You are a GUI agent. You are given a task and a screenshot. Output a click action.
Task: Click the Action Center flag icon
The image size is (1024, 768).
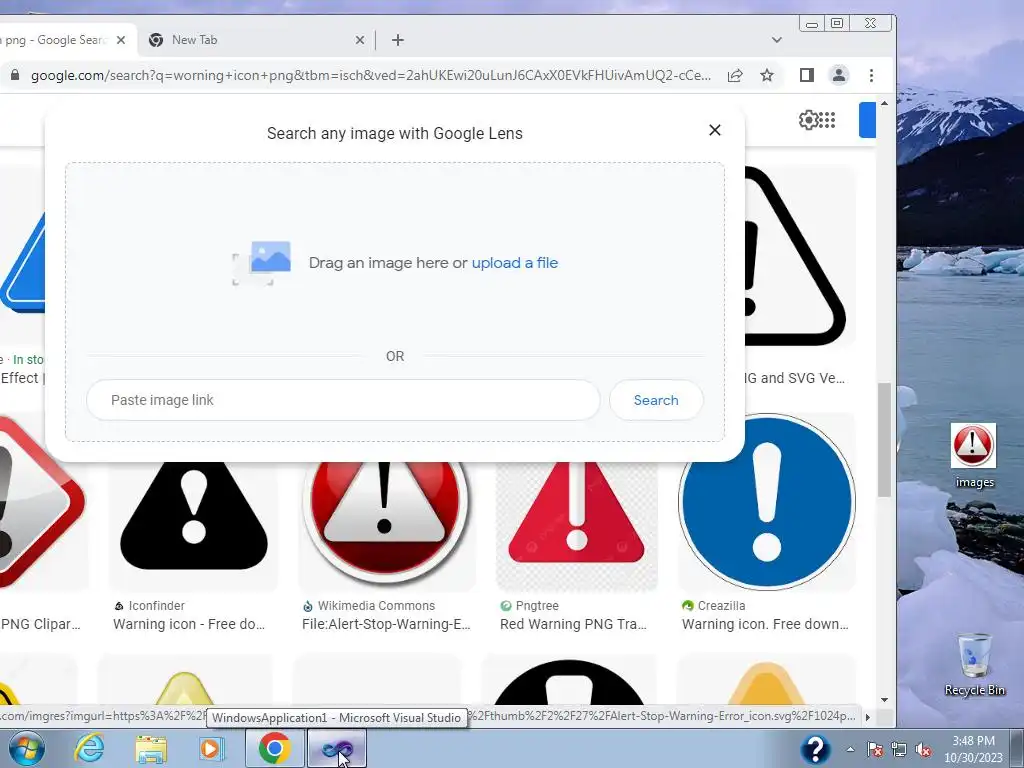click(x=875, y=749)
